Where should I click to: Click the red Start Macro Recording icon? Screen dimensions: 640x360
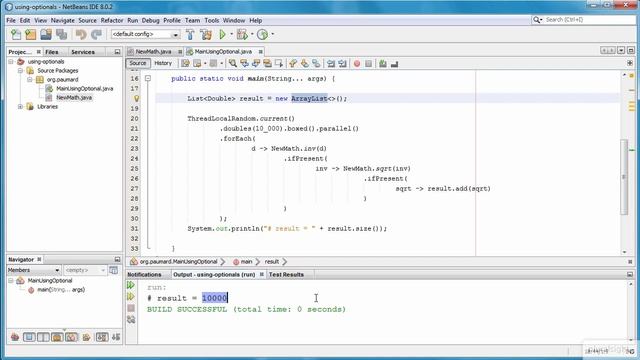[357, 64]
